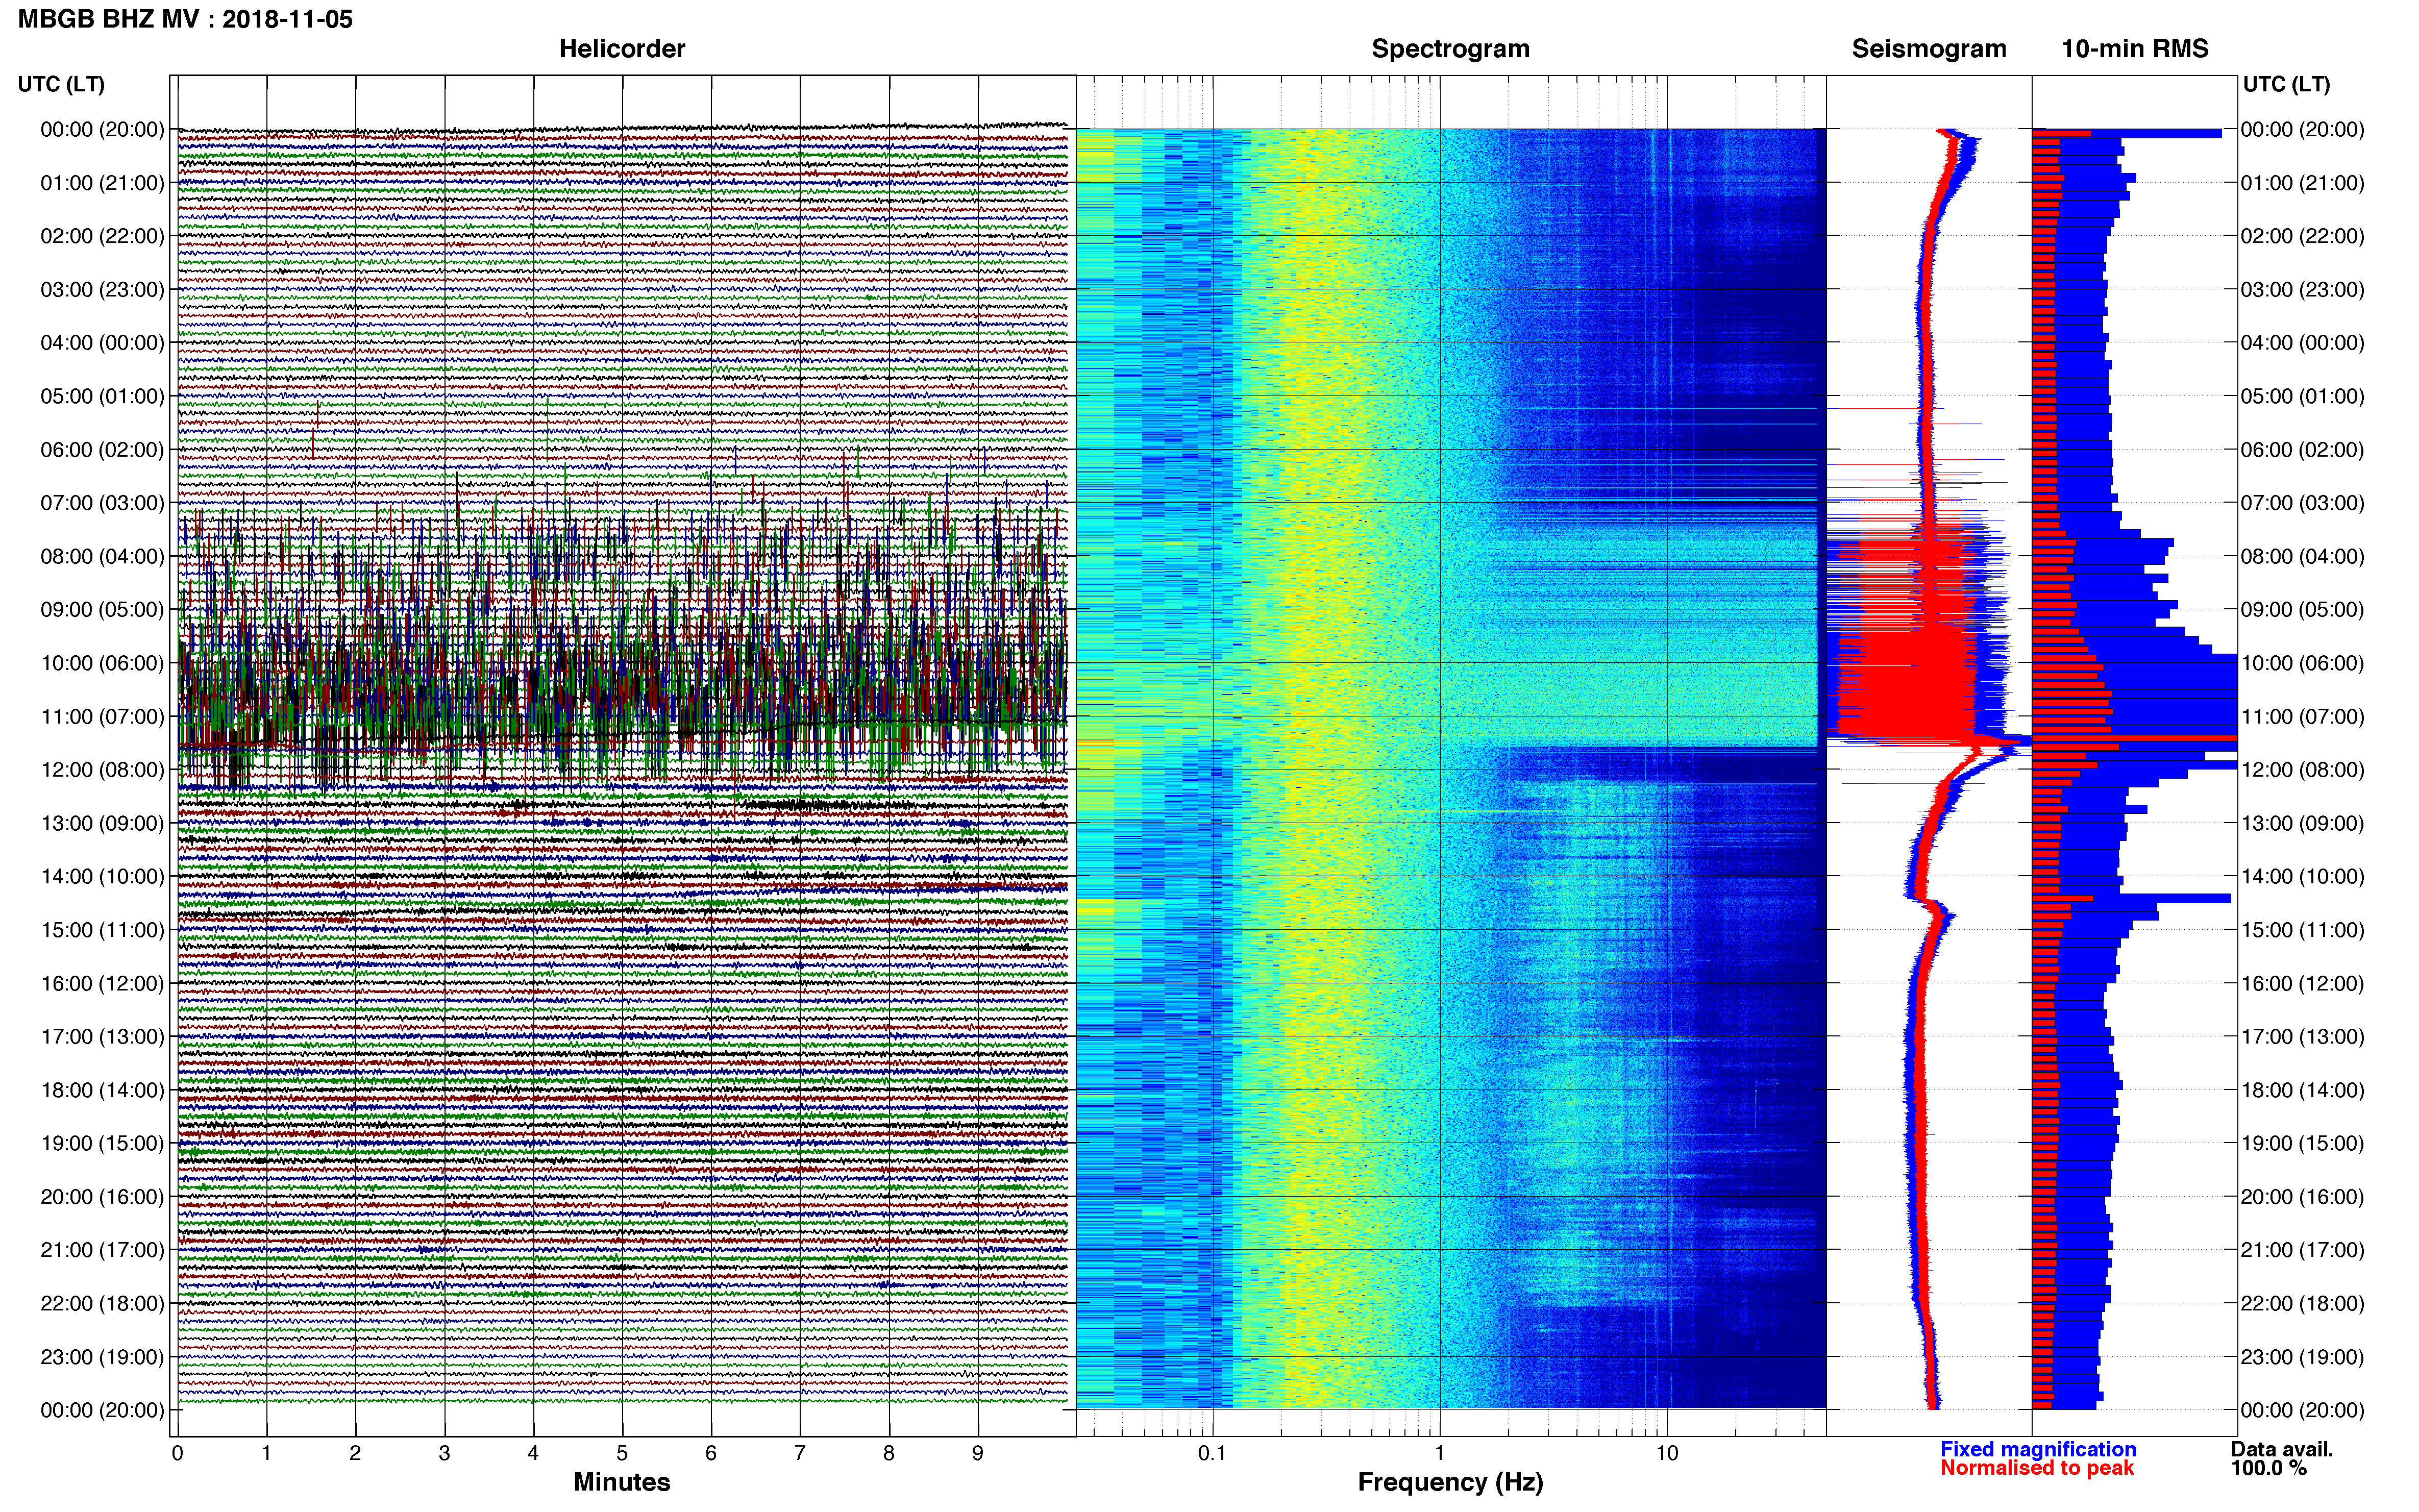Click right time label 22:00 (18:00)
This screenshot has width=2419, height=1512.
pyautogui.click(x=2303, y=1303)
